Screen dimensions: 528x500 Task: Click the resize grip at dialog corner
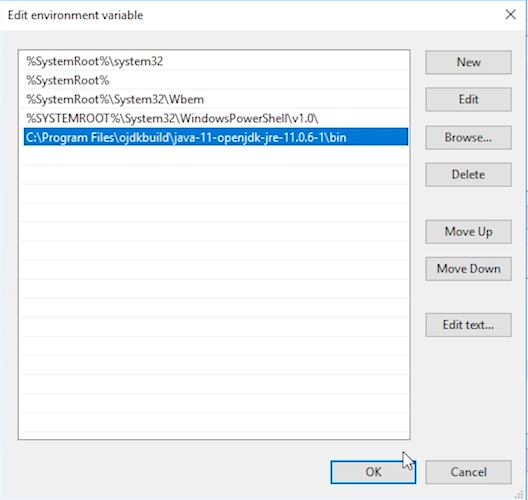click(x=520, y=495)
